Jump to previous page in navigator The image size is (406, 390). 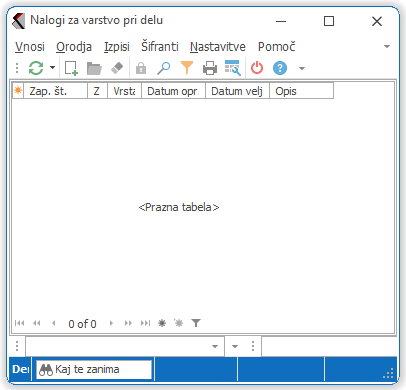[x=37, y=323]
